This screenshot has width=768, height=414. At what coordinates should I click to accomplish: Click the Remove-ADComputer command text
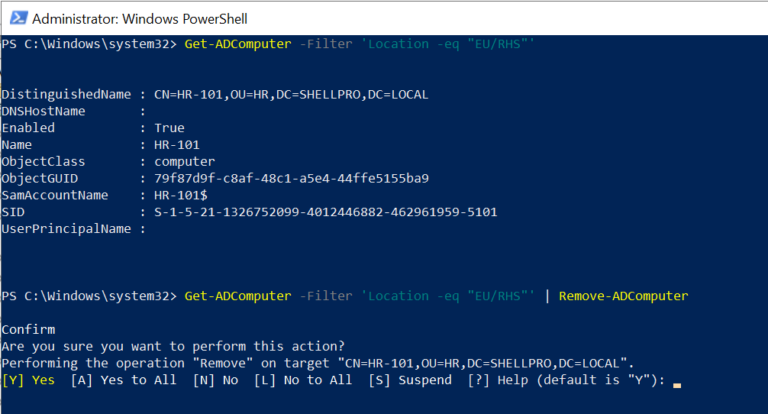(x=623, y=296)
